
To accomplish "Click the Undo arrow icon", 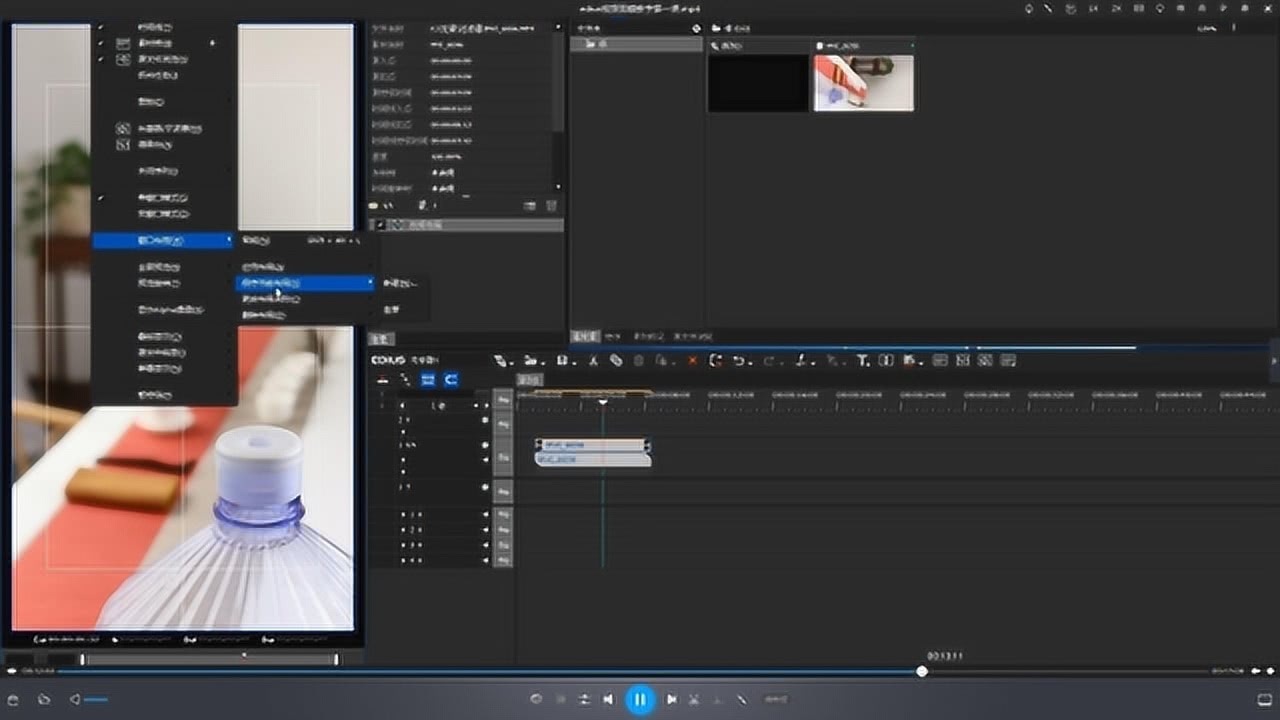I will click(x=738, y=360).
